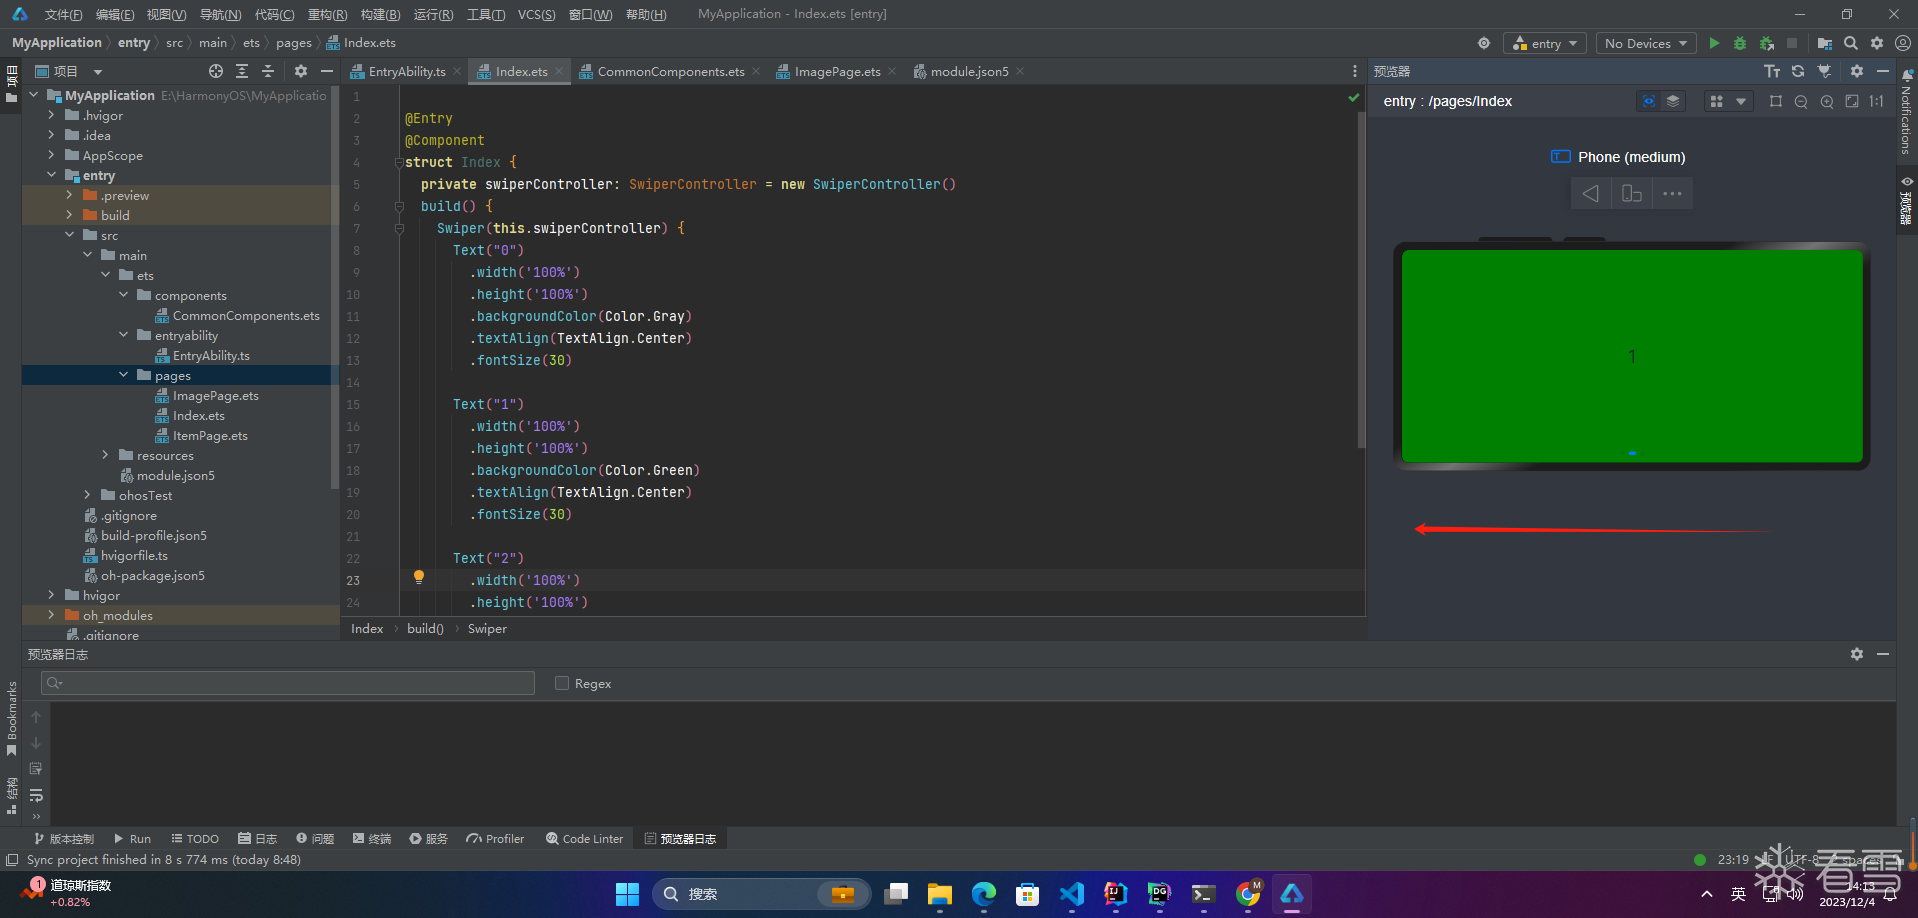Run the app with the green play button
This screenshot has height=918, width=1918.
1714,43
